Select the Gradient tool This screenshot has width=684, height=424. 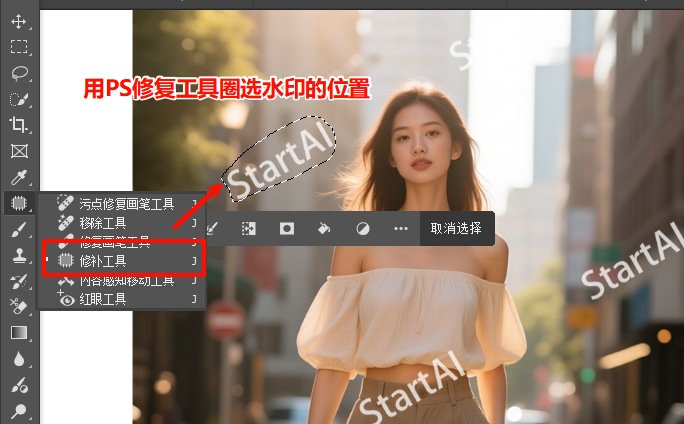[19, 332]
